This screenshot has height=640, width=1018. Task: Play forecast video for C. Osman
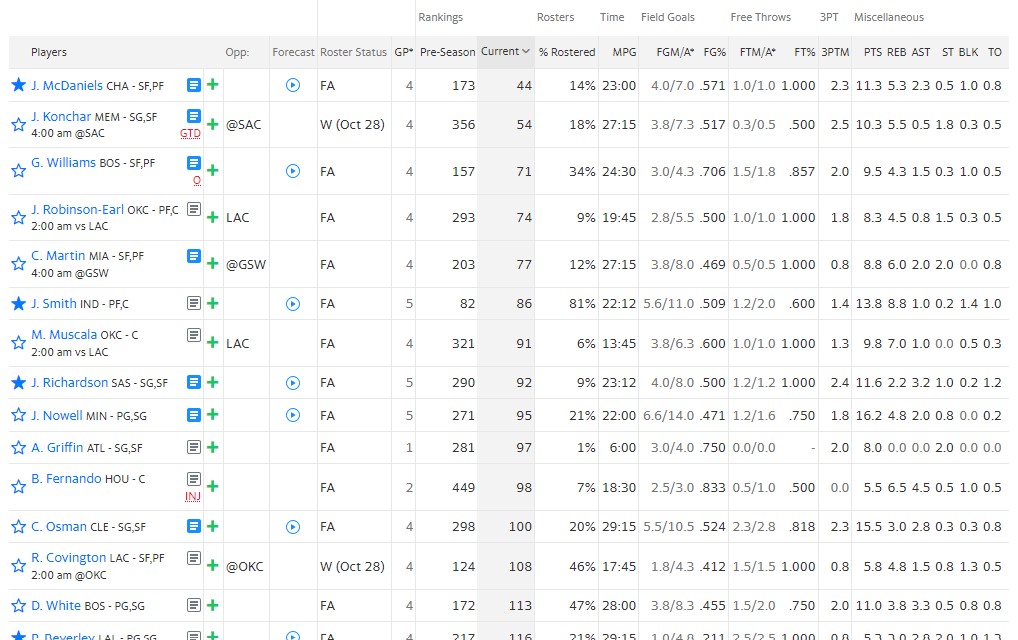[292, 527]
